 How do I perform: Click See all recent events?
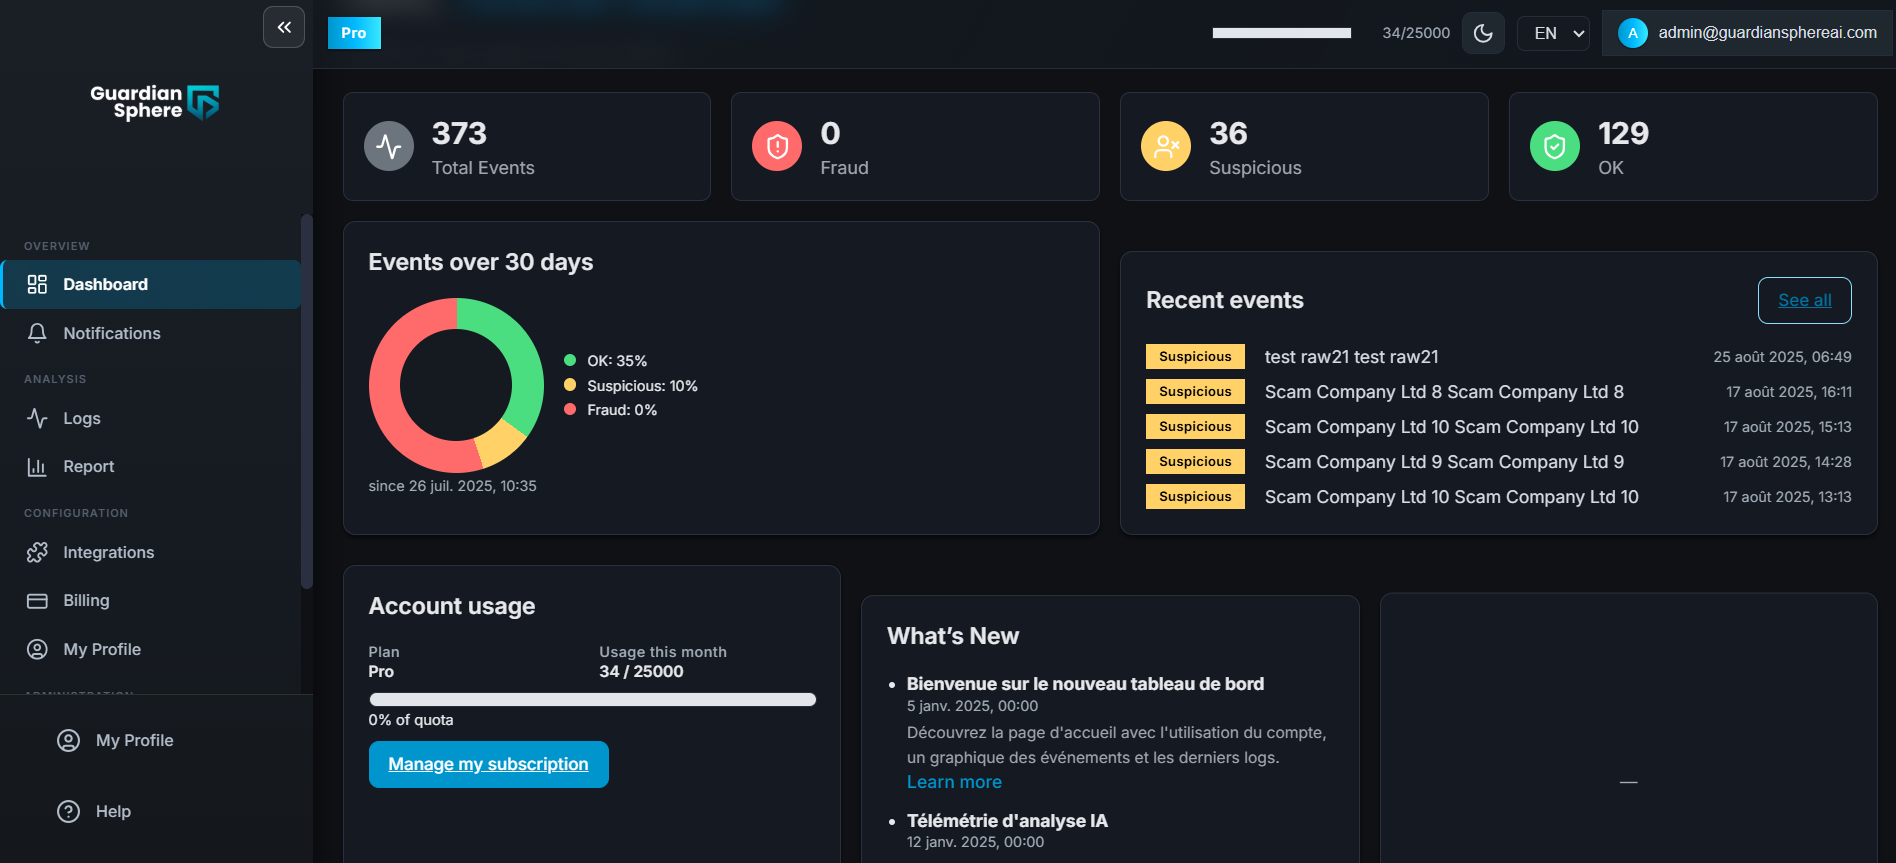pos(1804,300)
